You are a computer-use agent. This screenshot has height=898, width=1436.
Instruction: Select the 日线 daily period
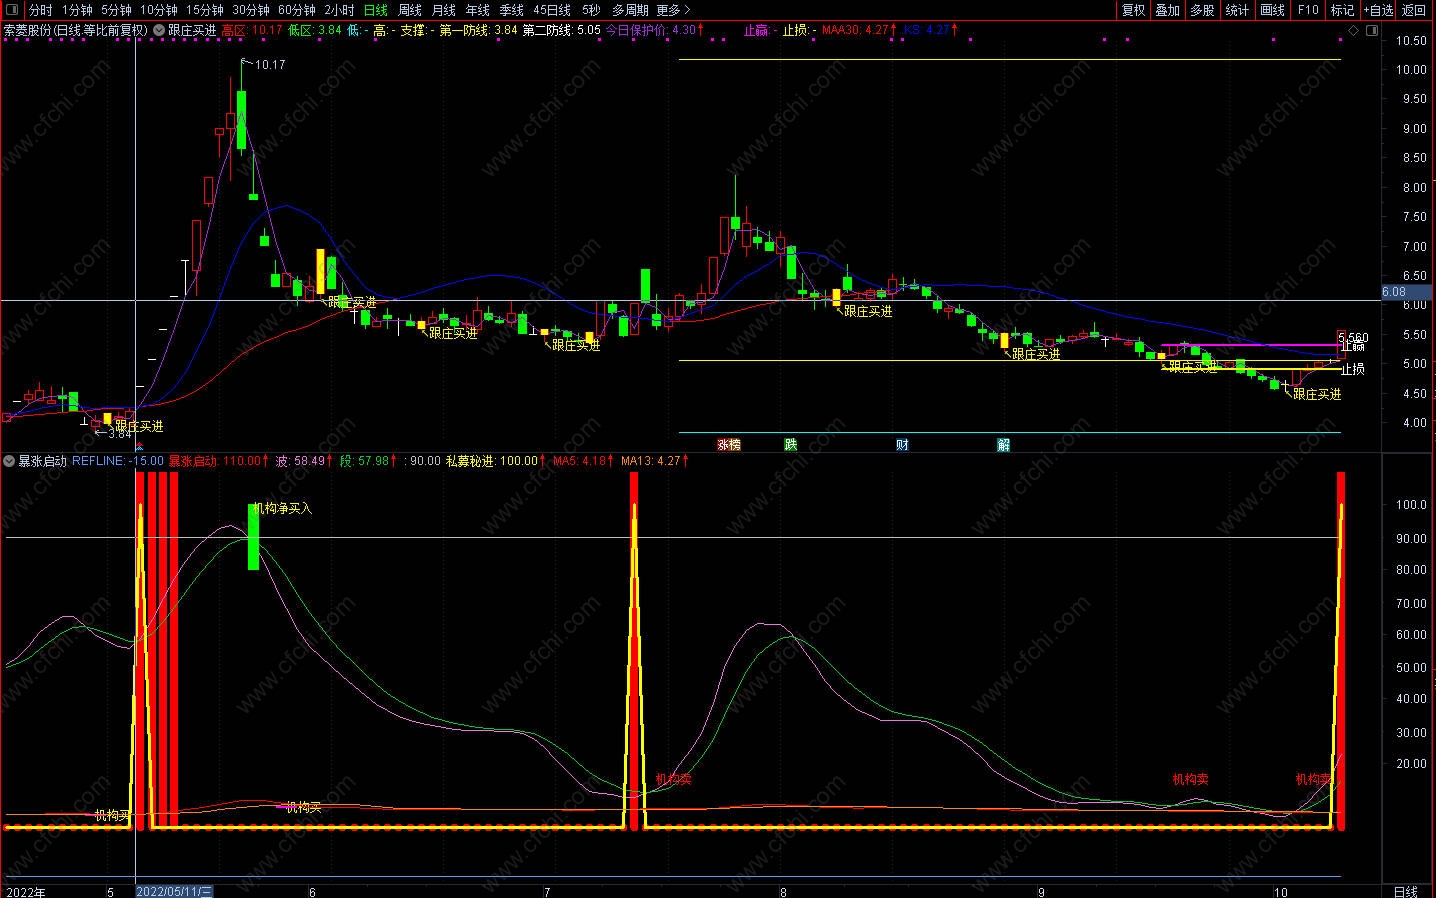[375, 10]
